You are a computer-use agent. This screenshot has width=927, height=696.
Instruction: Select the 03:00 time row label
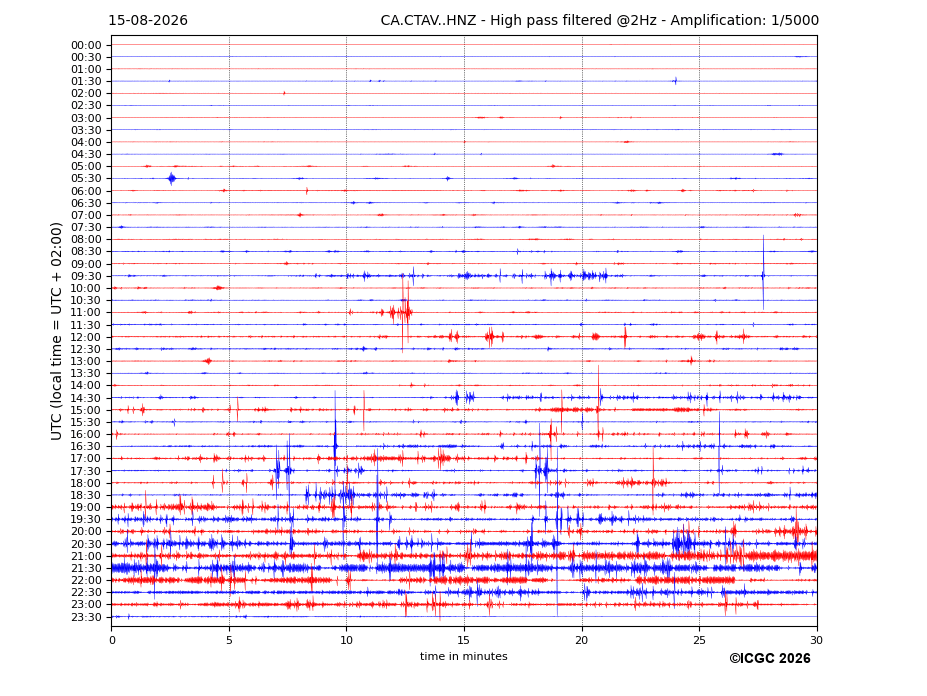(x=86, y=118)
